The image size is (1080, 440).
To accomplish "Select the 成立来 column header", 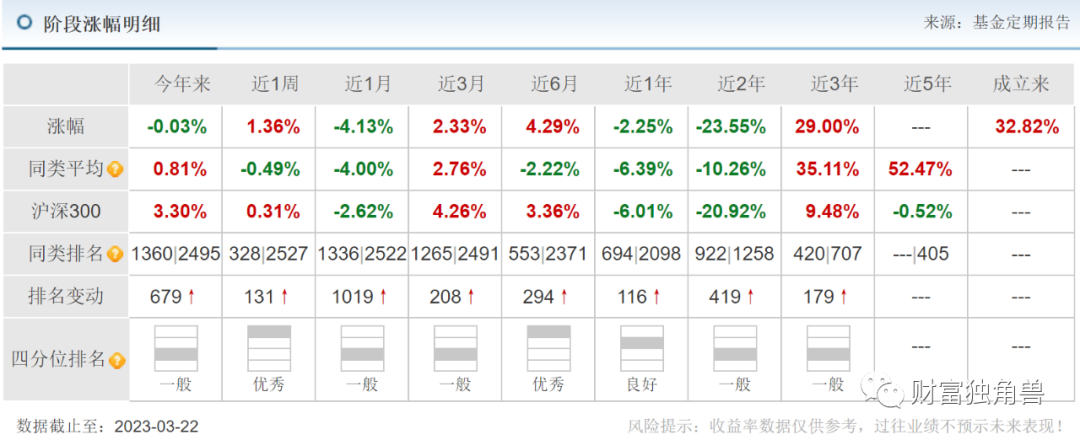I will [x=1020, y=85].
